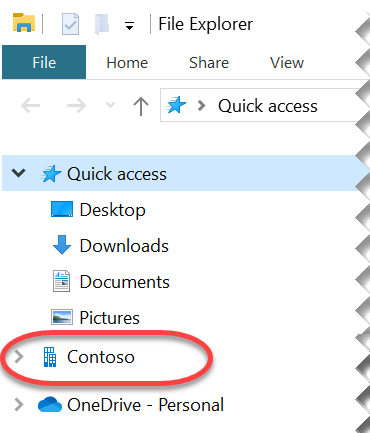Open the Recent locations dropdown chevron
Image resolution: width=370 pixels, height=433 pixels.
click(x=110, y=105)
